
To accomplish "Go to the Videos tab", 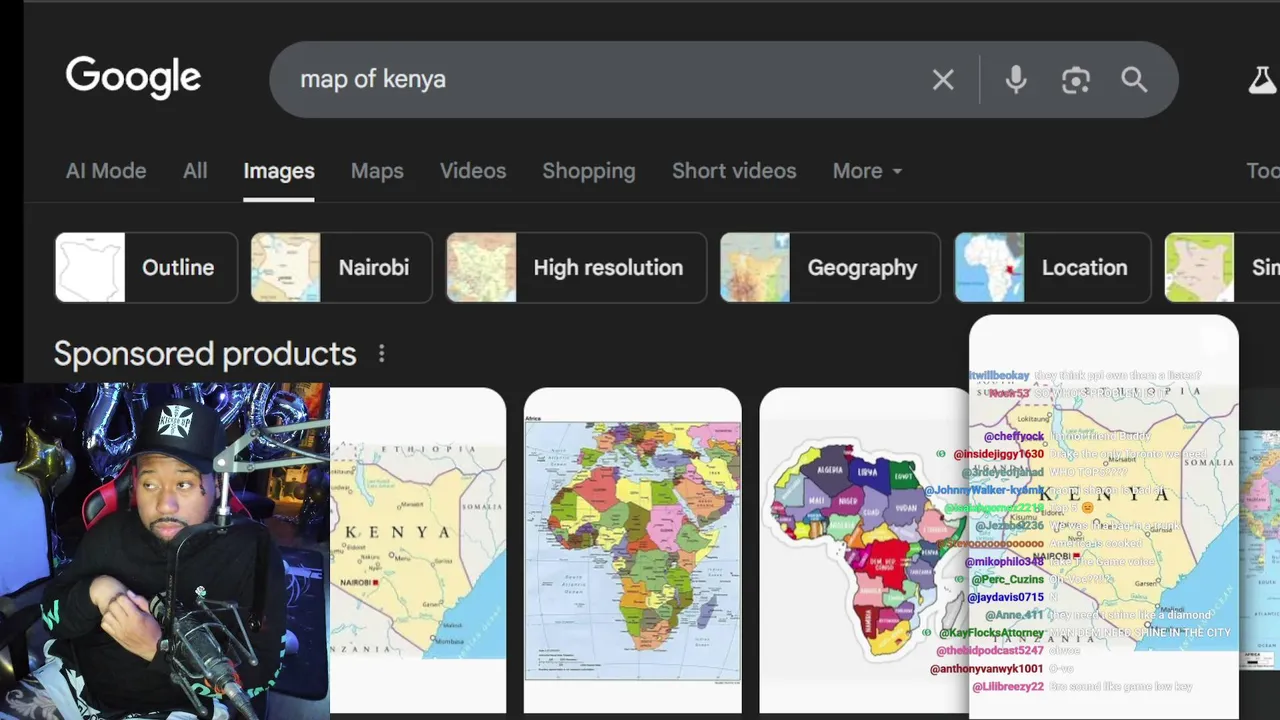I will coord(473,171).
